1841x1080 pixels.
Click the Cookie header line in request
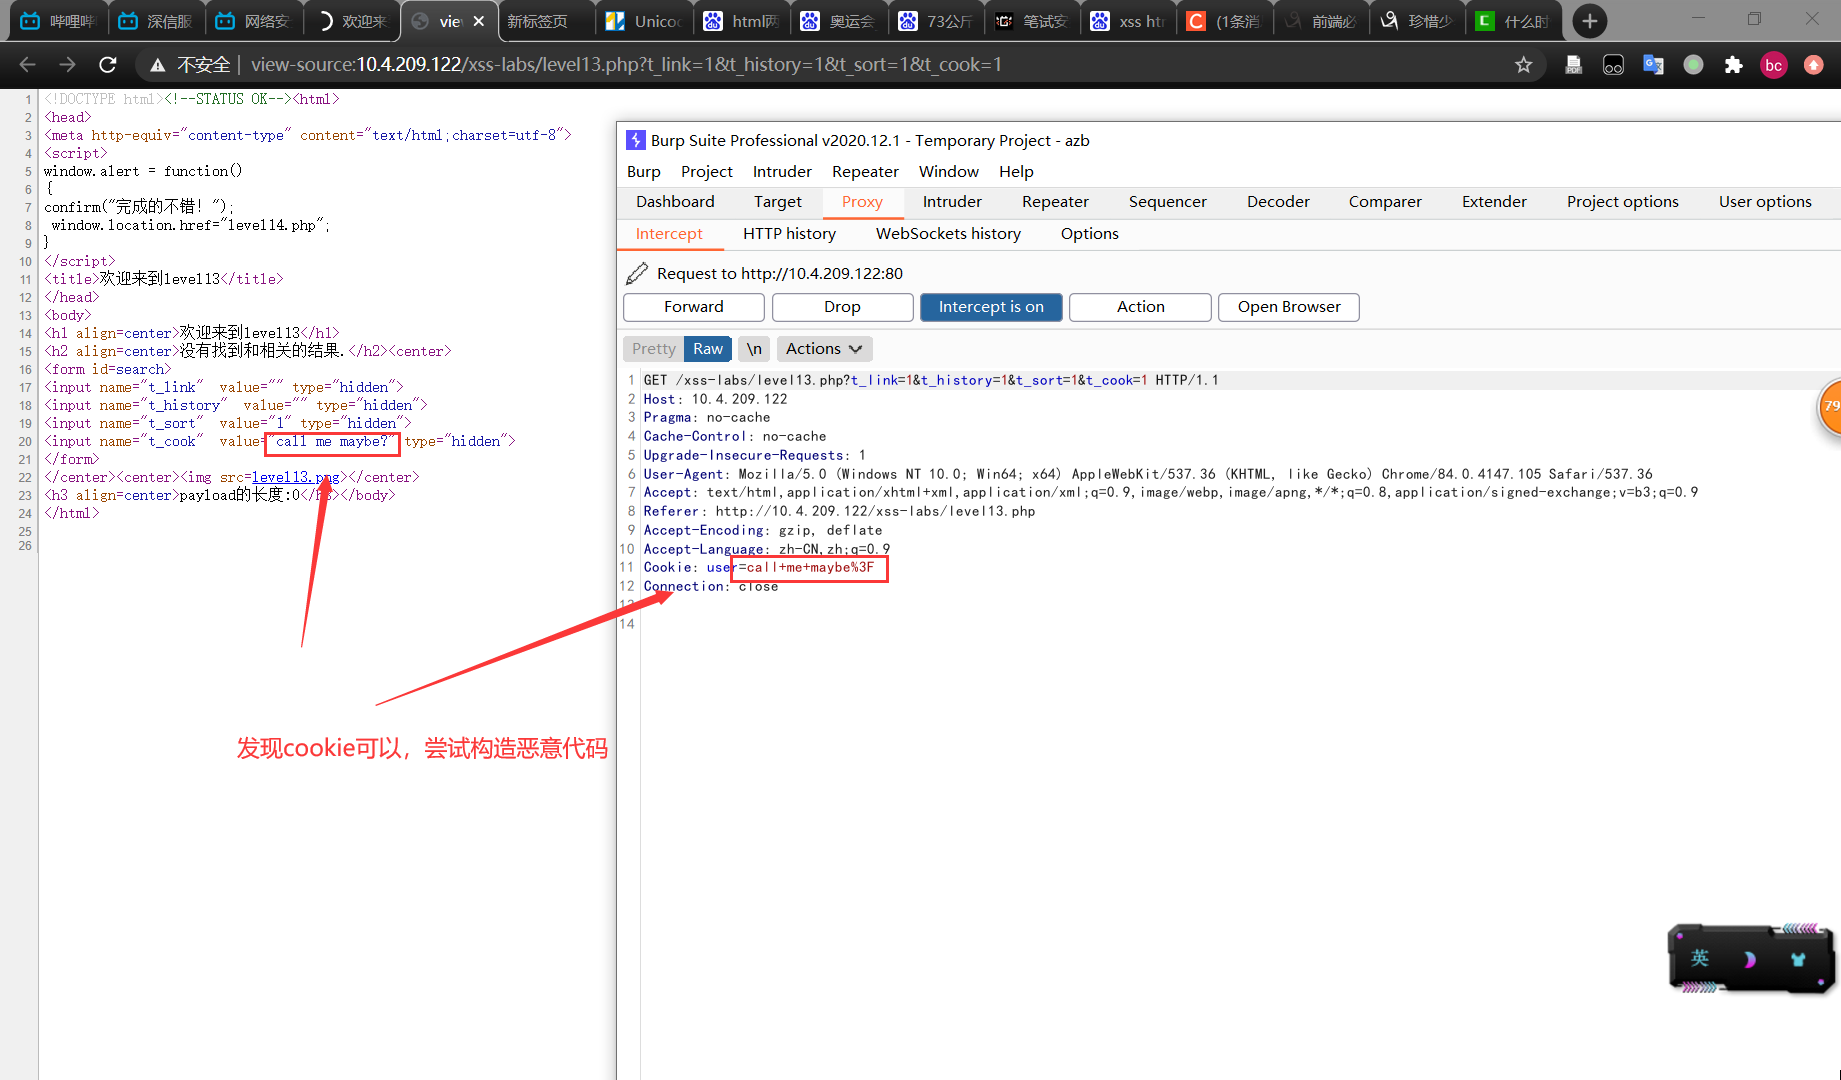[x=759, y=568]
